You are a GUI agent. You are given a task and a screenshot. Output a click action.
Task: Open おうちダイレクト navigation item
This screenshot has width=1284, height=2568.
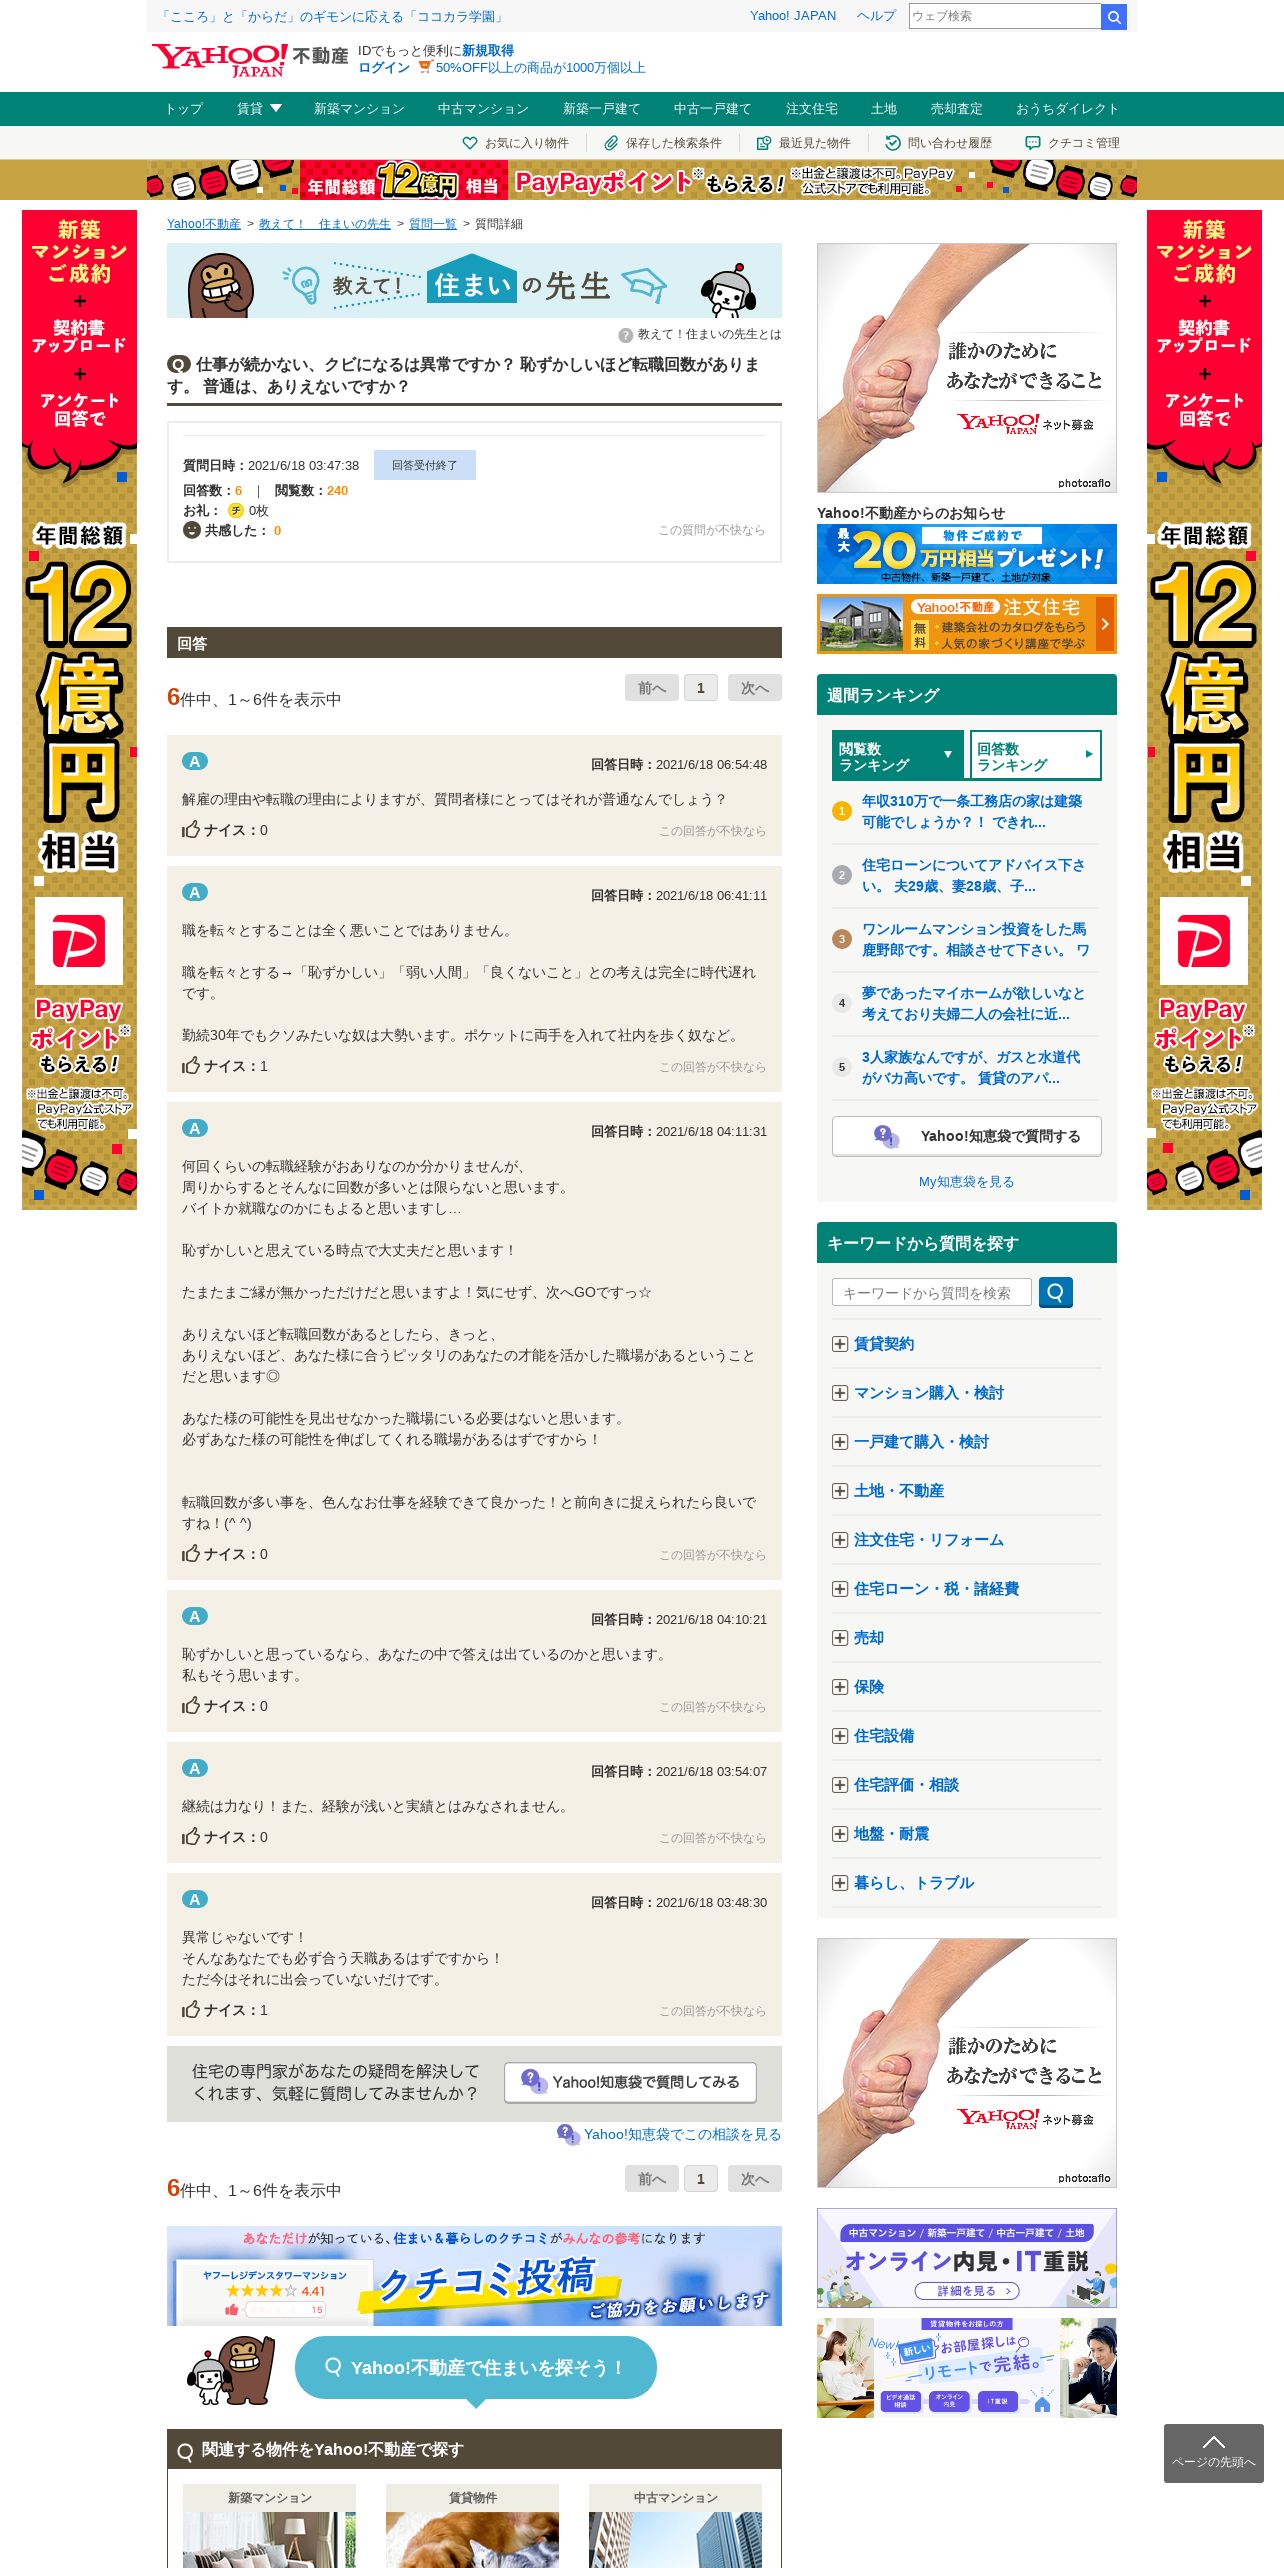click(x=1067, y=109)
